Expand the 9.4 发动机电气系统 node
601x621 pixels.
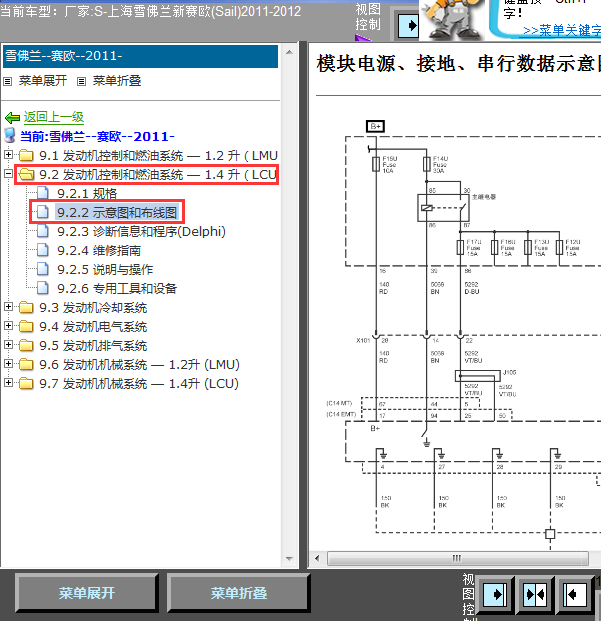click(8, 326)
